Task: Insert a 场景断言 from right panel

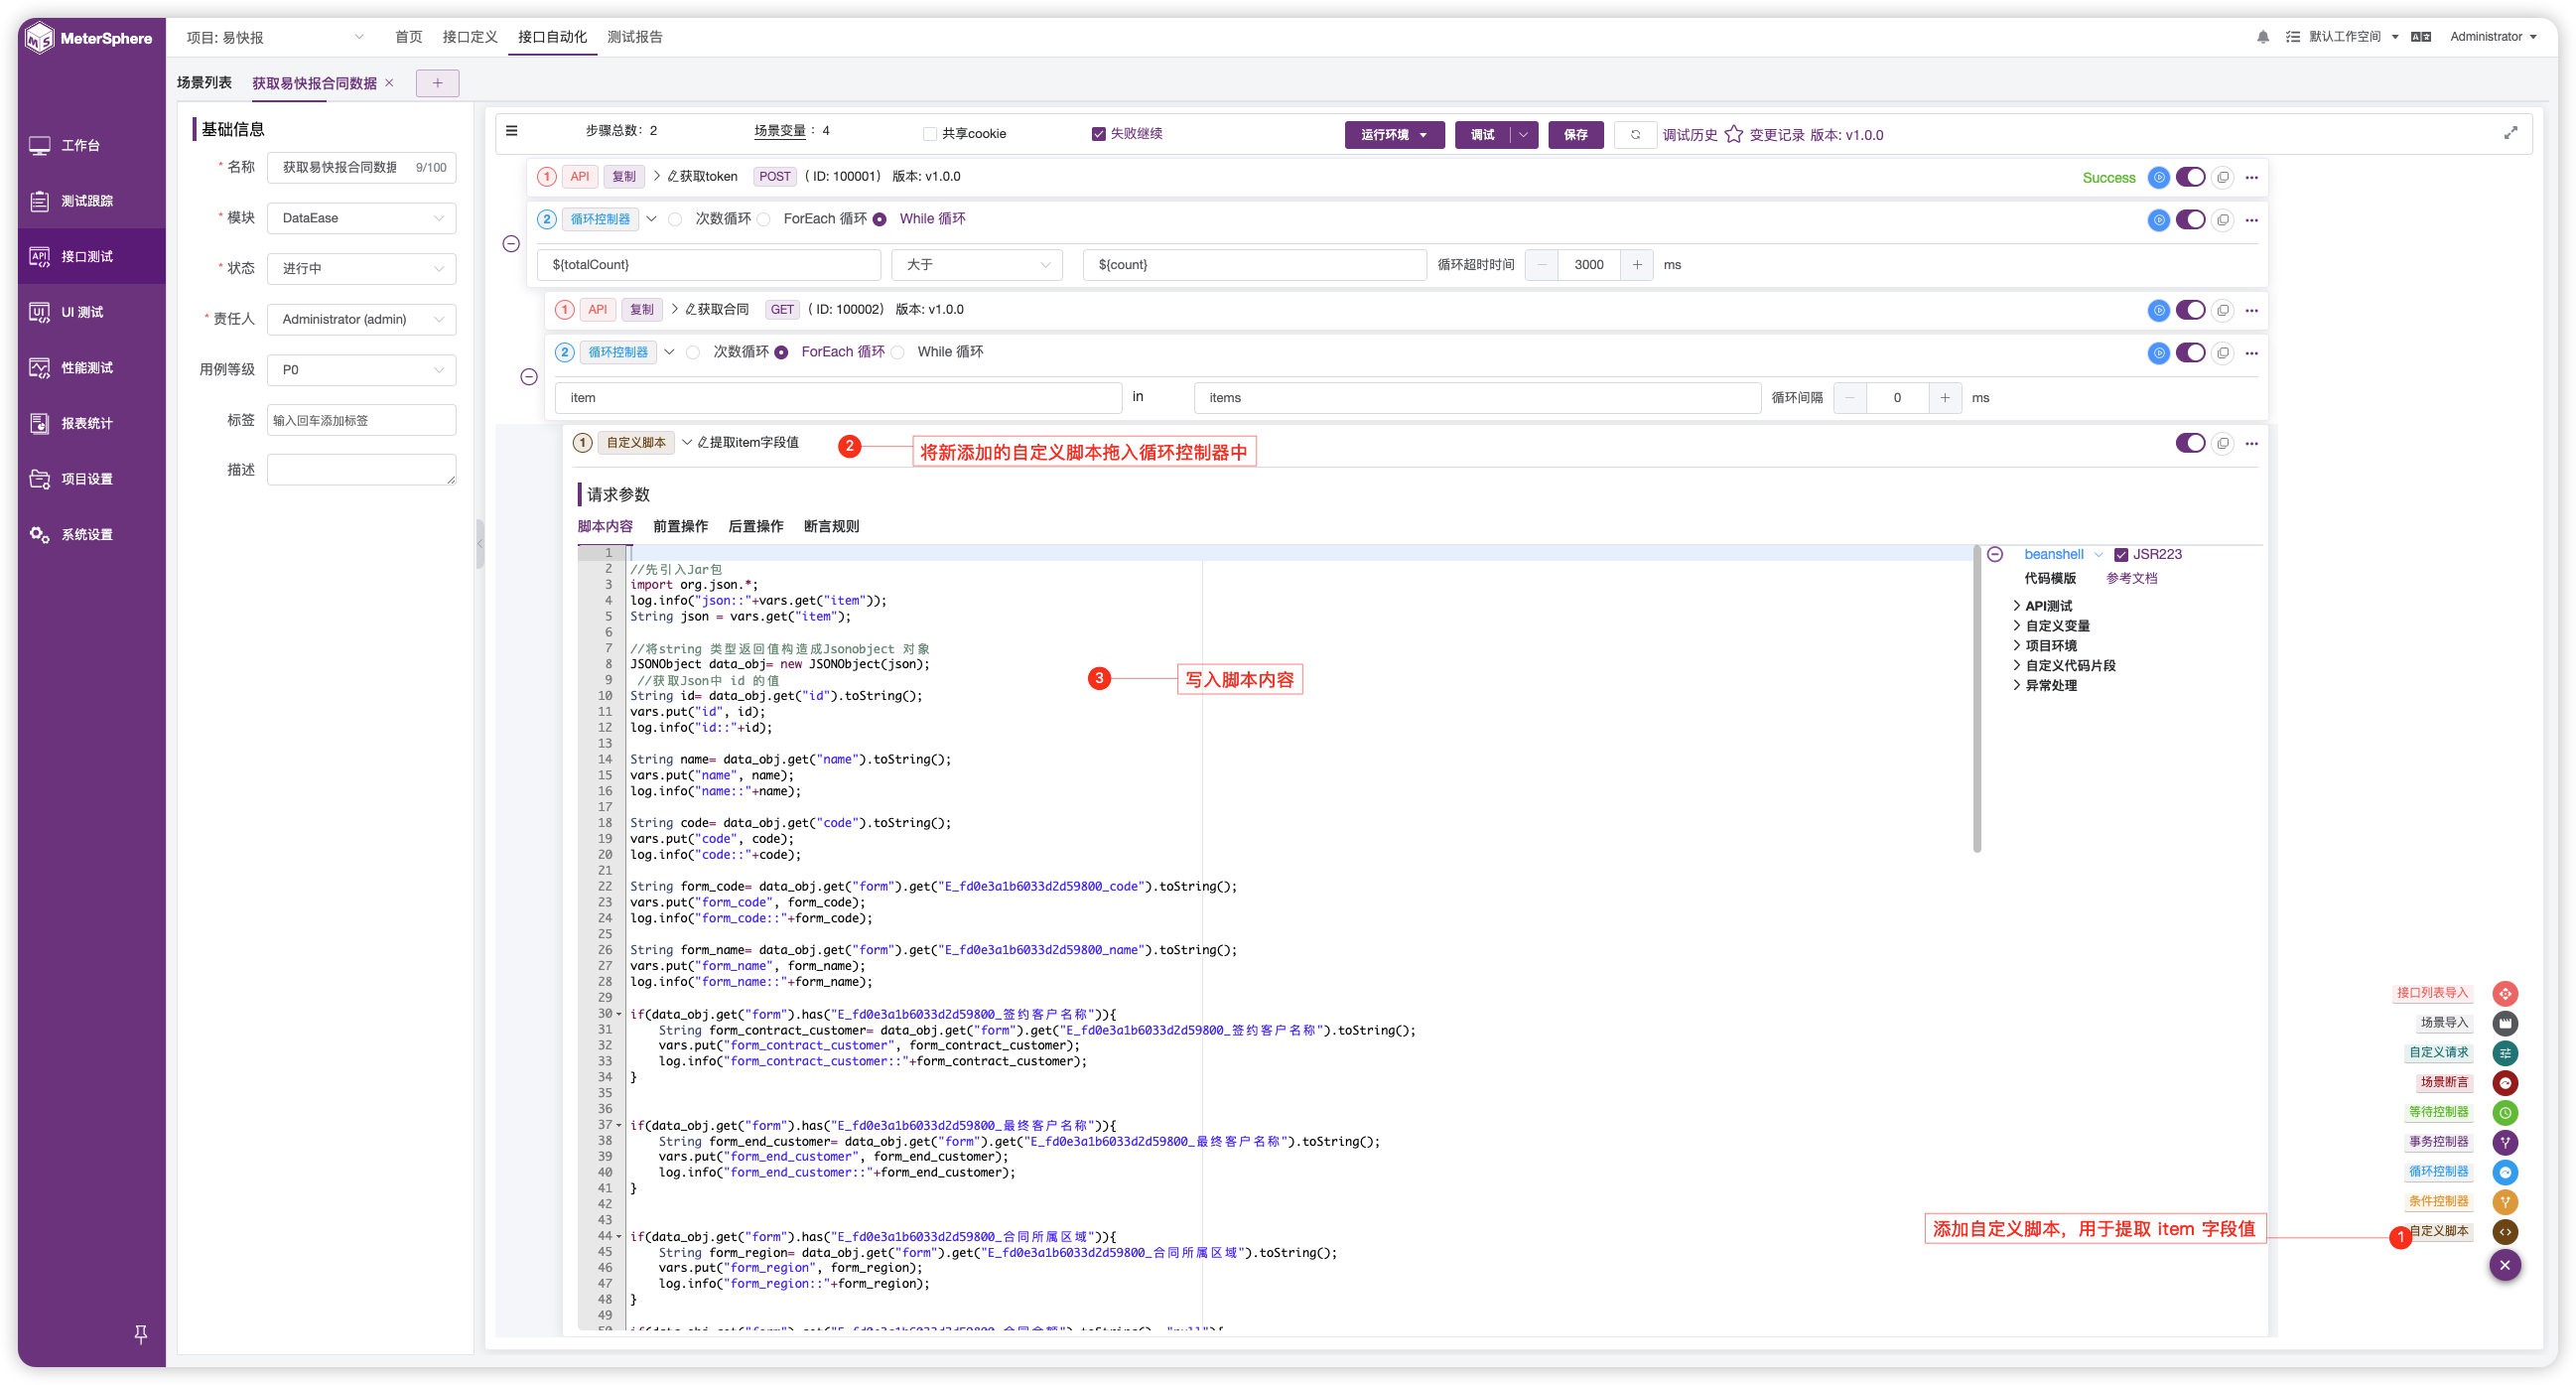Action: coord(2505,1082)
